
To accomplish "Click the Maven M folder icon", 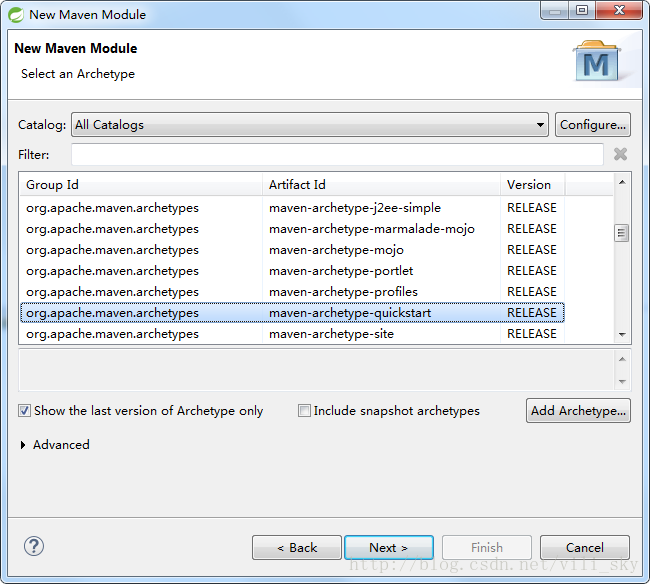I will click(x=596, y=61).
